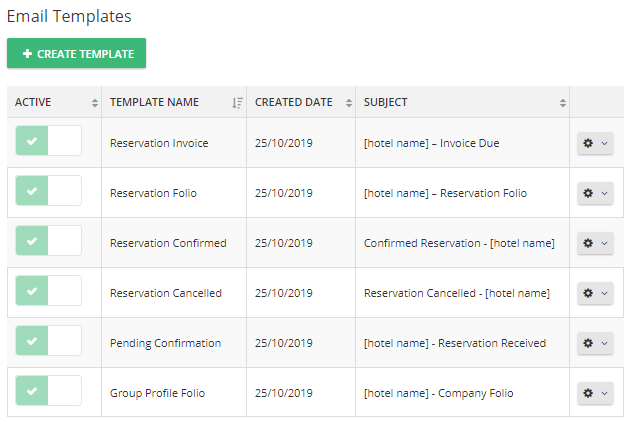Click the gear icon for Reservation Folio
Viewport: 633px width, 426px height.
tap(588, 193)
